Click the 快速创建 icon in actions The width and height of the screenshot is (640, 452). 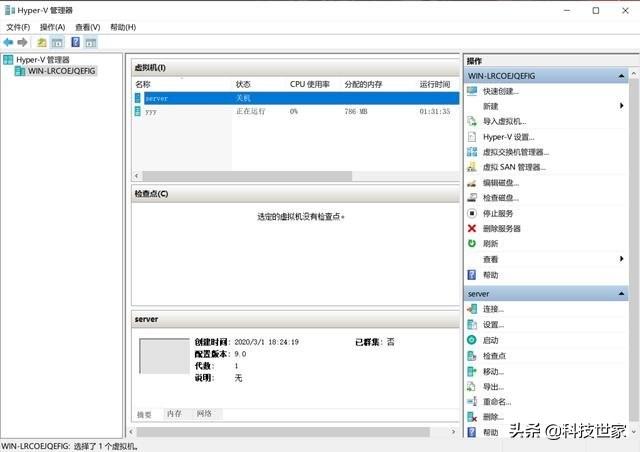[472, 91]
